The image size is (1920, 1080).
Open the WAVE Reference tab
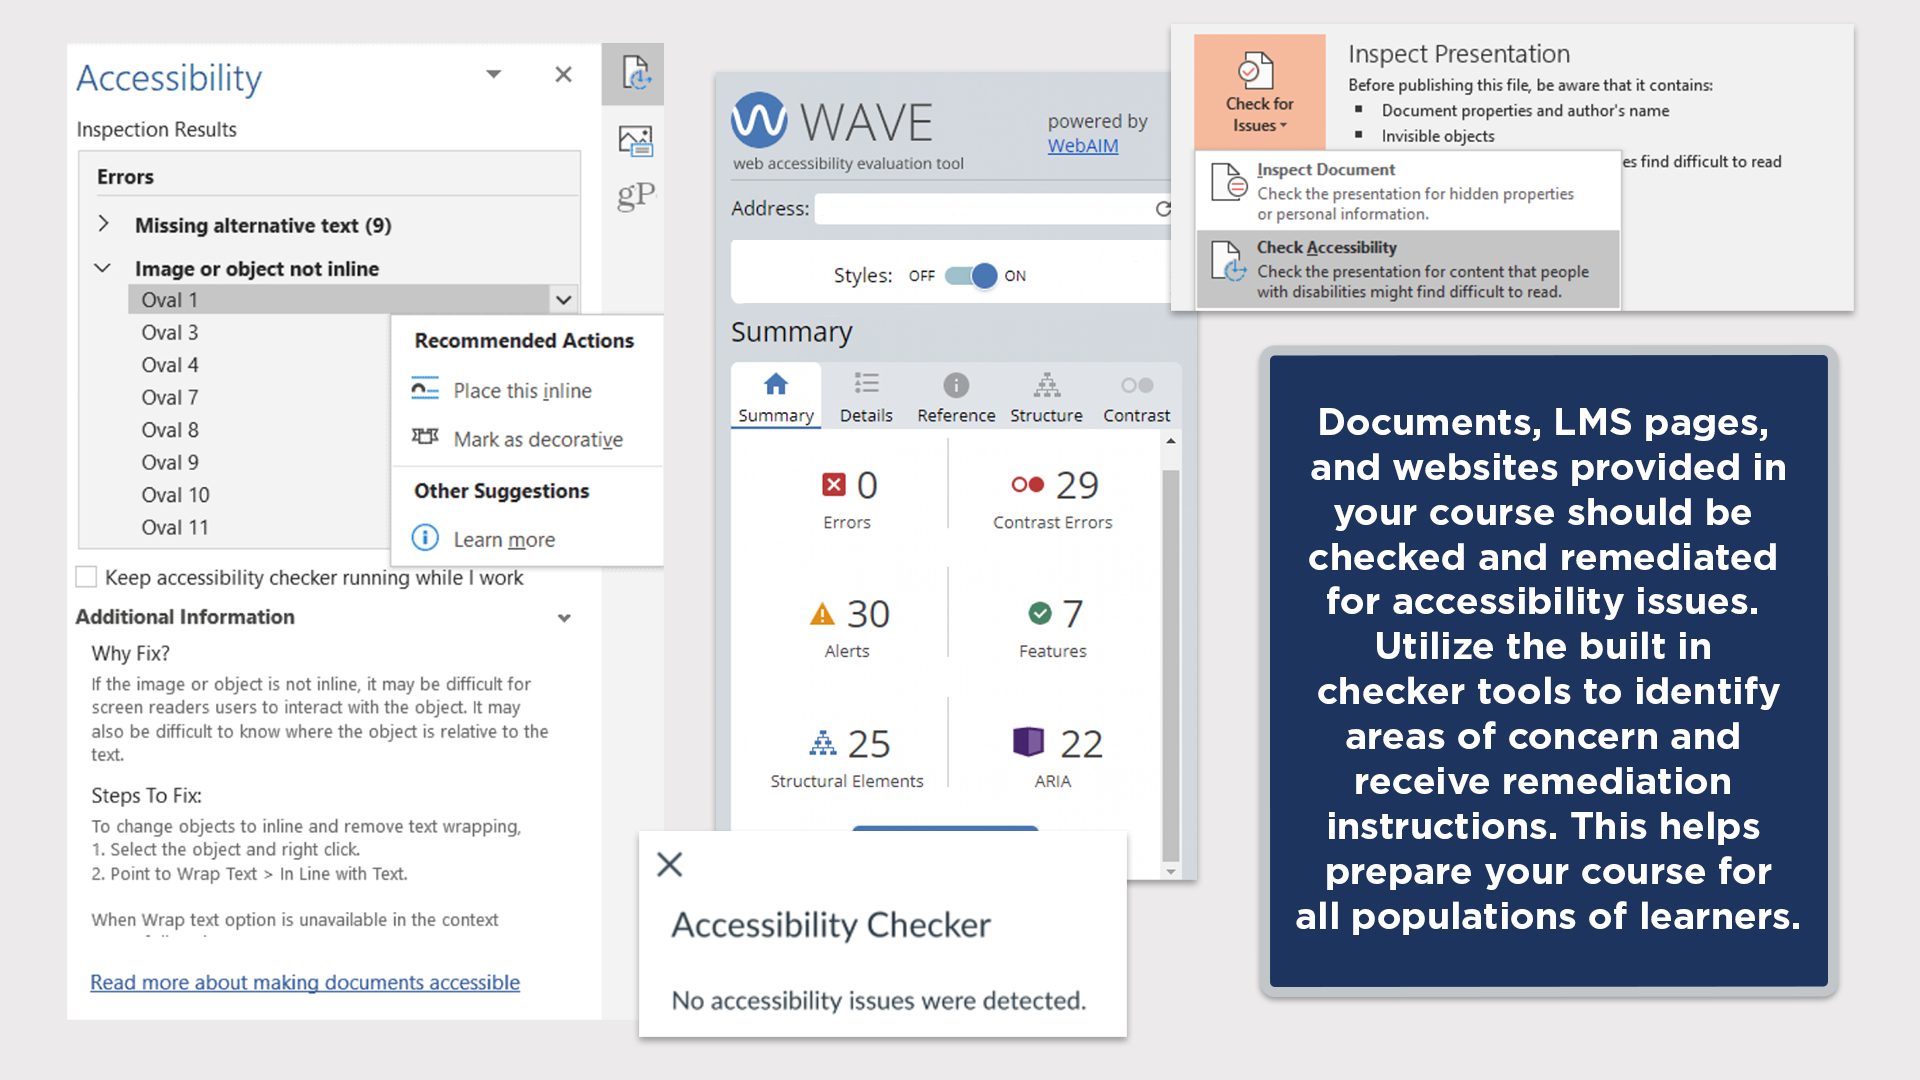point(956,397)
